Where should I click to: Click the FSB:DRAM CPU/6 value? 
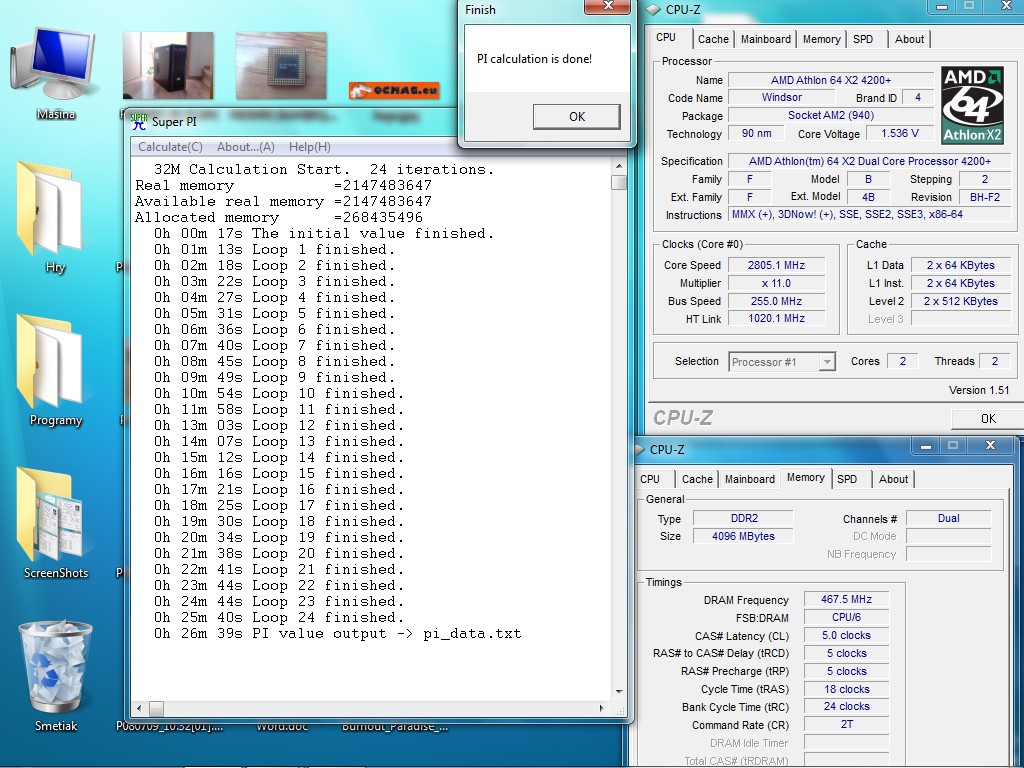pyautogui.click(x=846, y=617)
